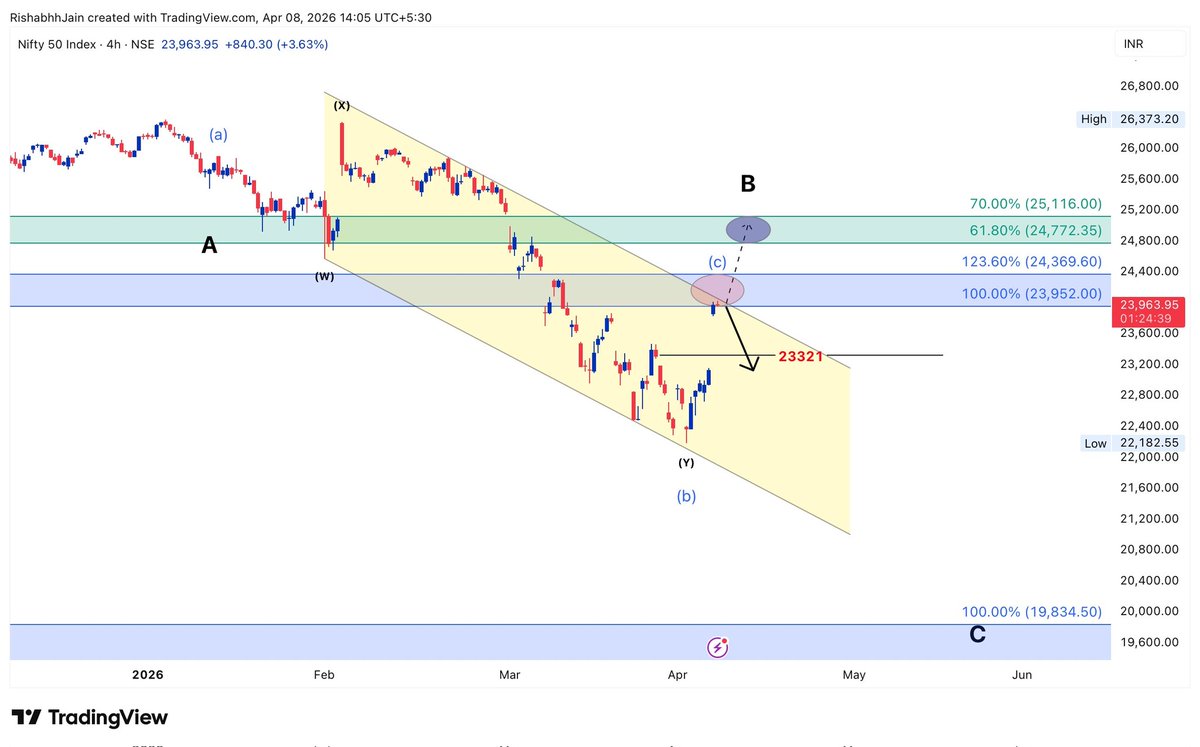The image size is (1200, 747).
Task: Click the High 26,373.20 badge
Action: coord(1132,119)
